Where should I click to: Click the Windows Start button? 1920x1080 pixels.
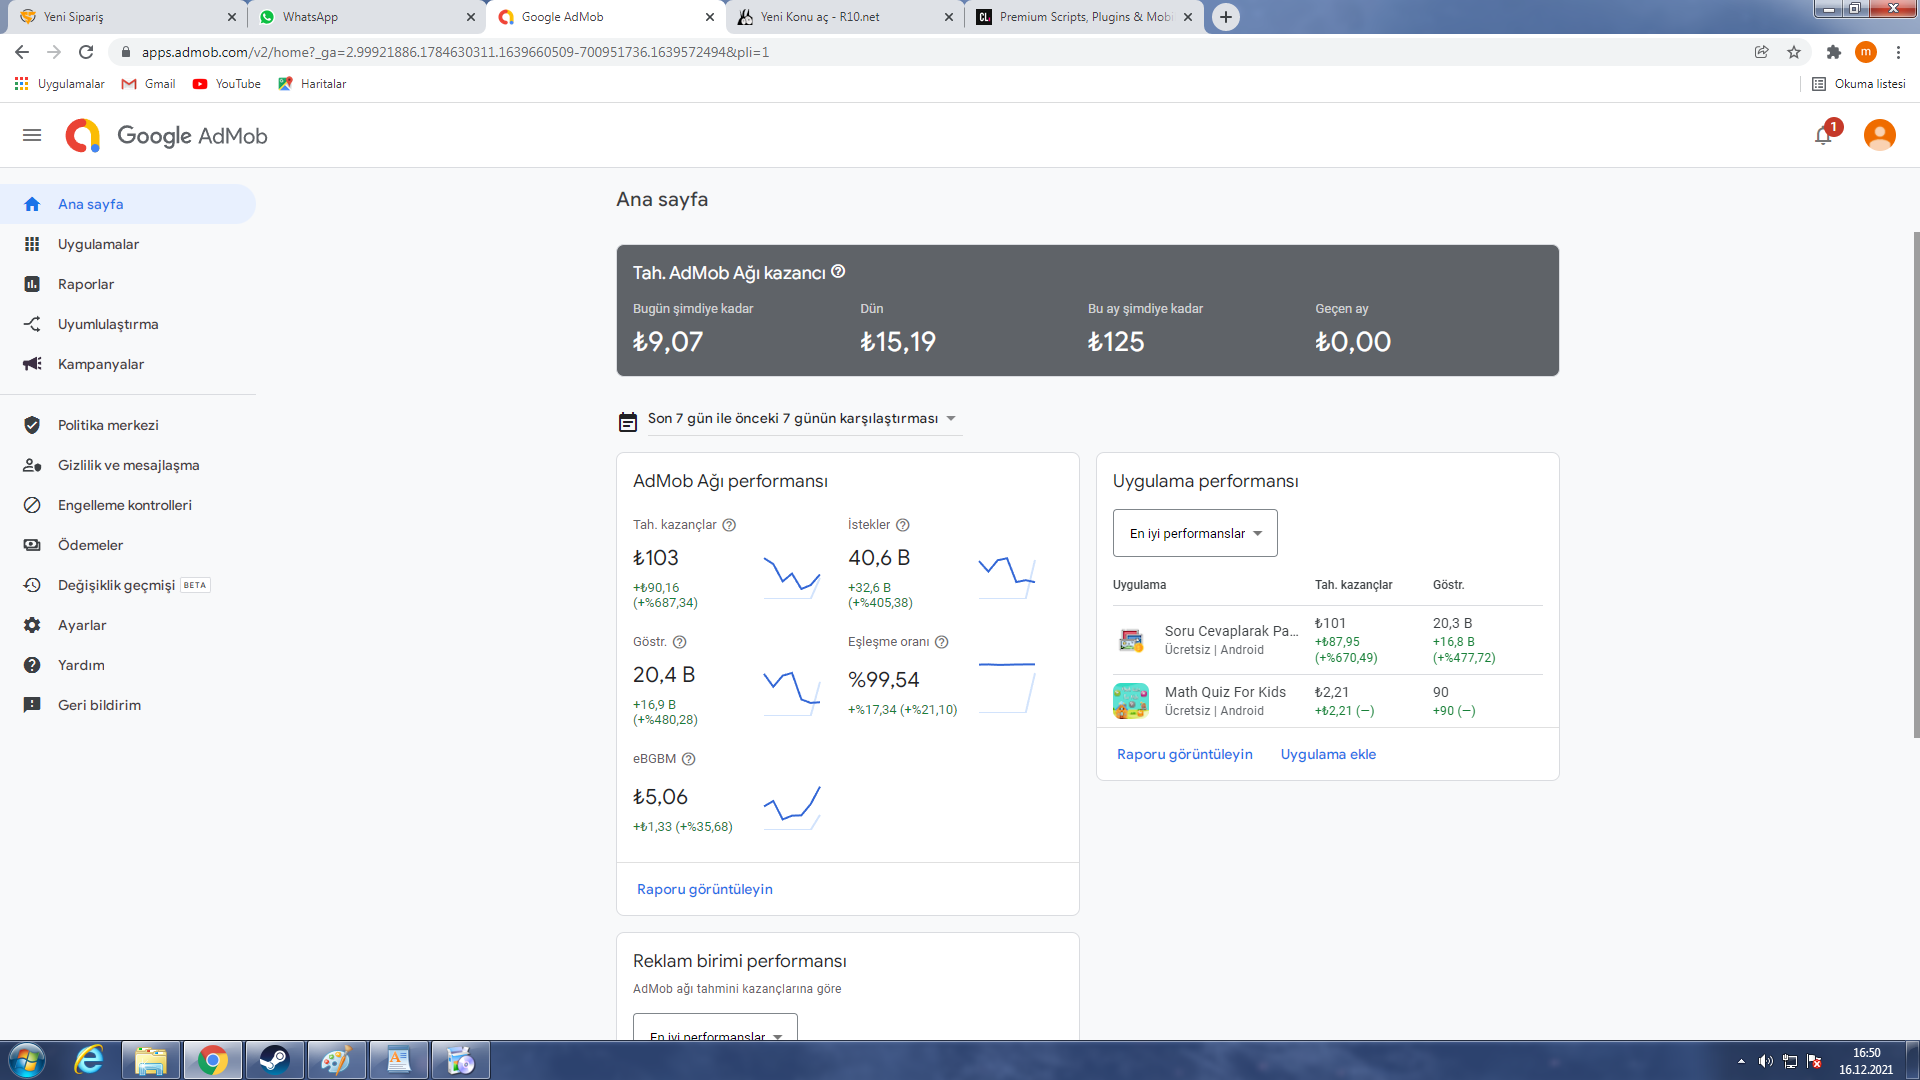(x=27, y=1060)
